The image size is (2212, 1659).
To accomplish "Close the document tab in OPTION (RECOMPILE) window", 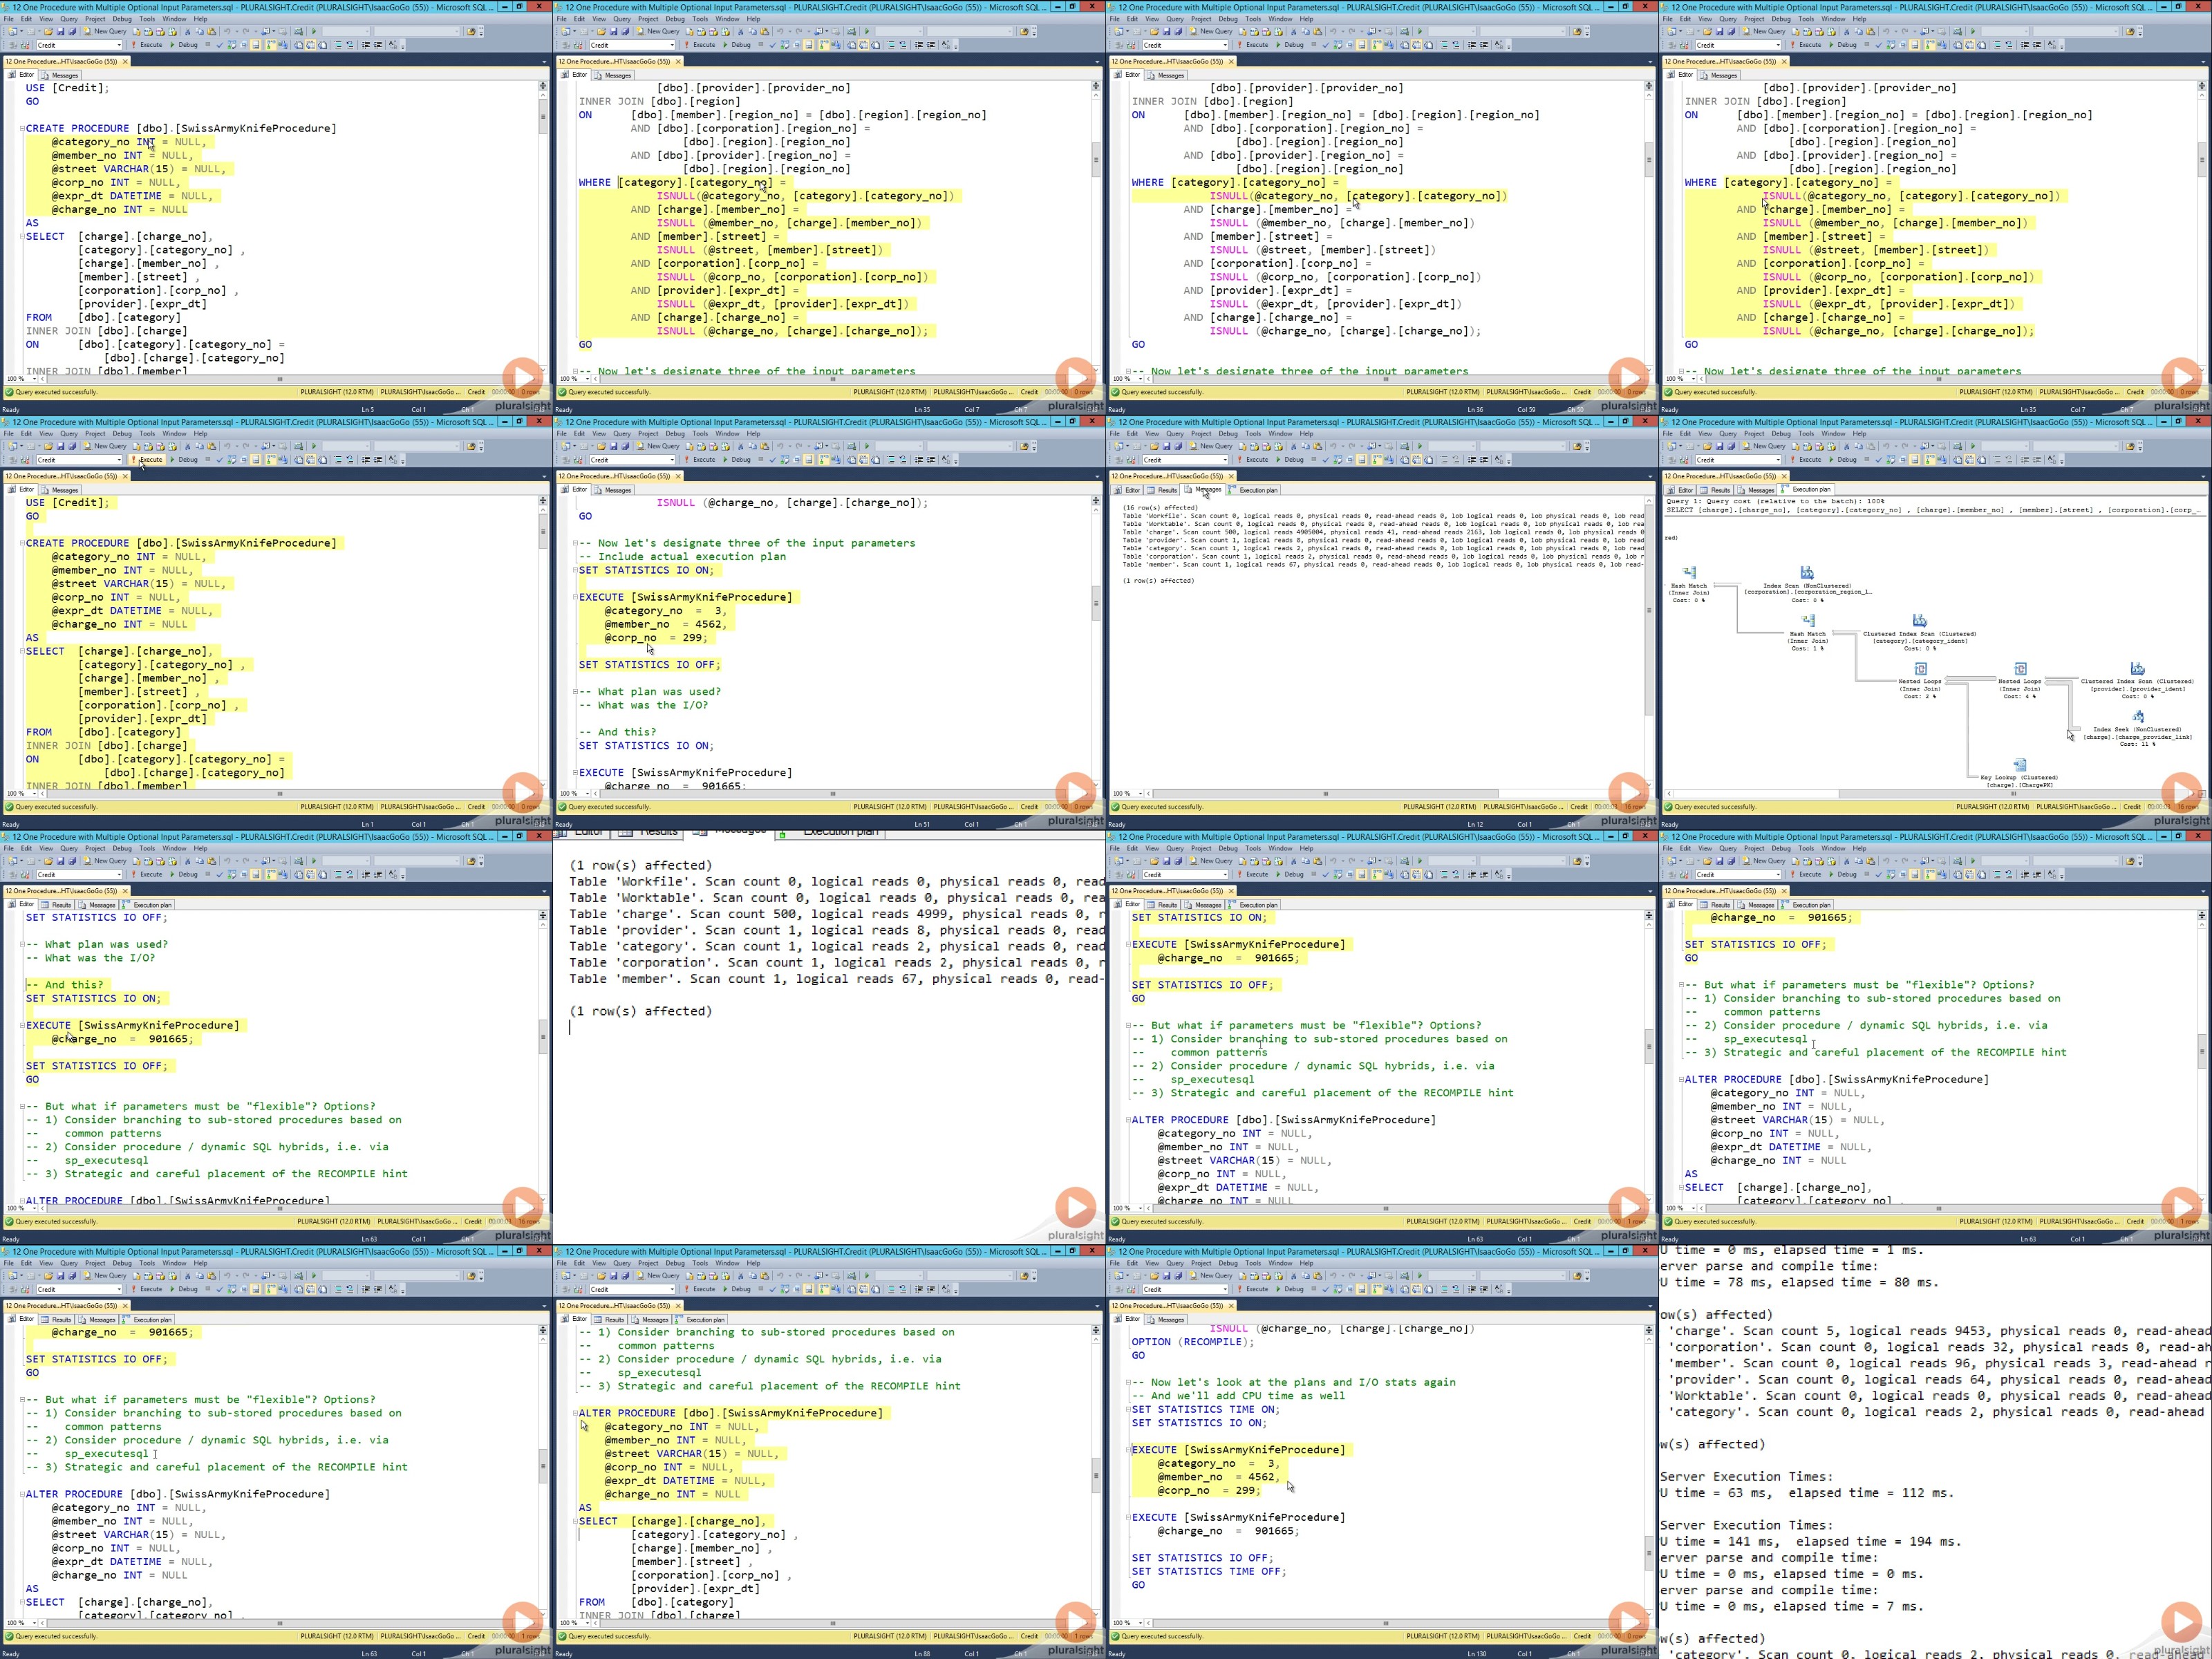I will (1231, 1306).
